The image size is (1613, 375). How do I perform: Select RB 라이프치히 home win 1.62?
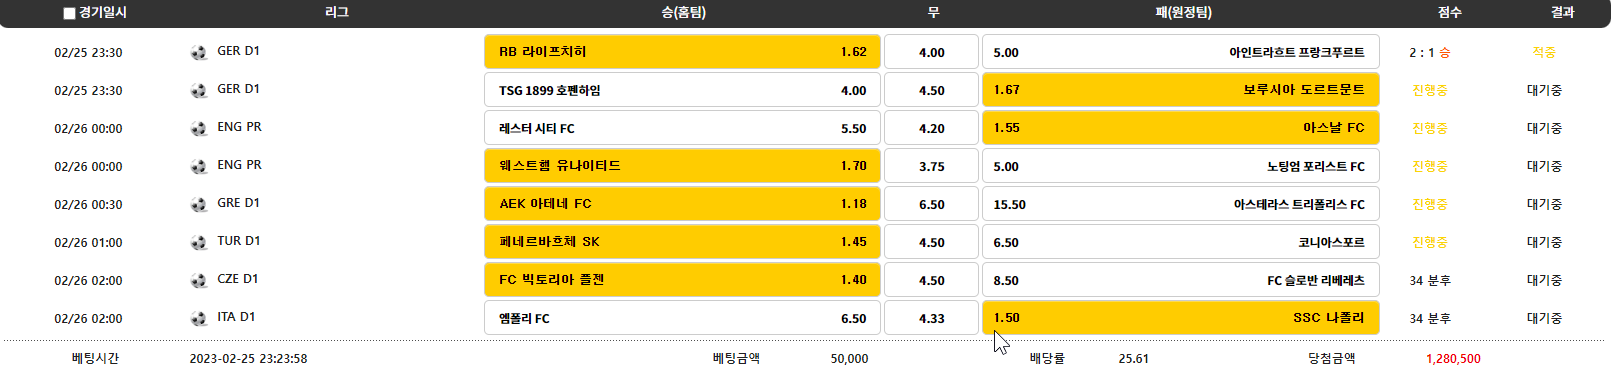(682, 52)
